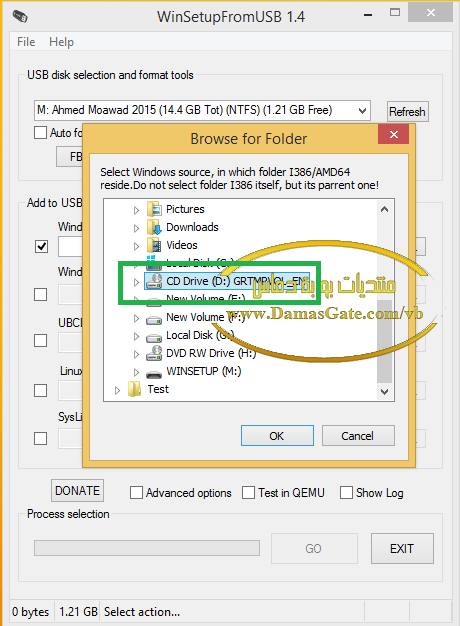This screenshot has width=460, height=626.
Task: Open the USB disk selection dropdown
Action: (x=202, y=110)
